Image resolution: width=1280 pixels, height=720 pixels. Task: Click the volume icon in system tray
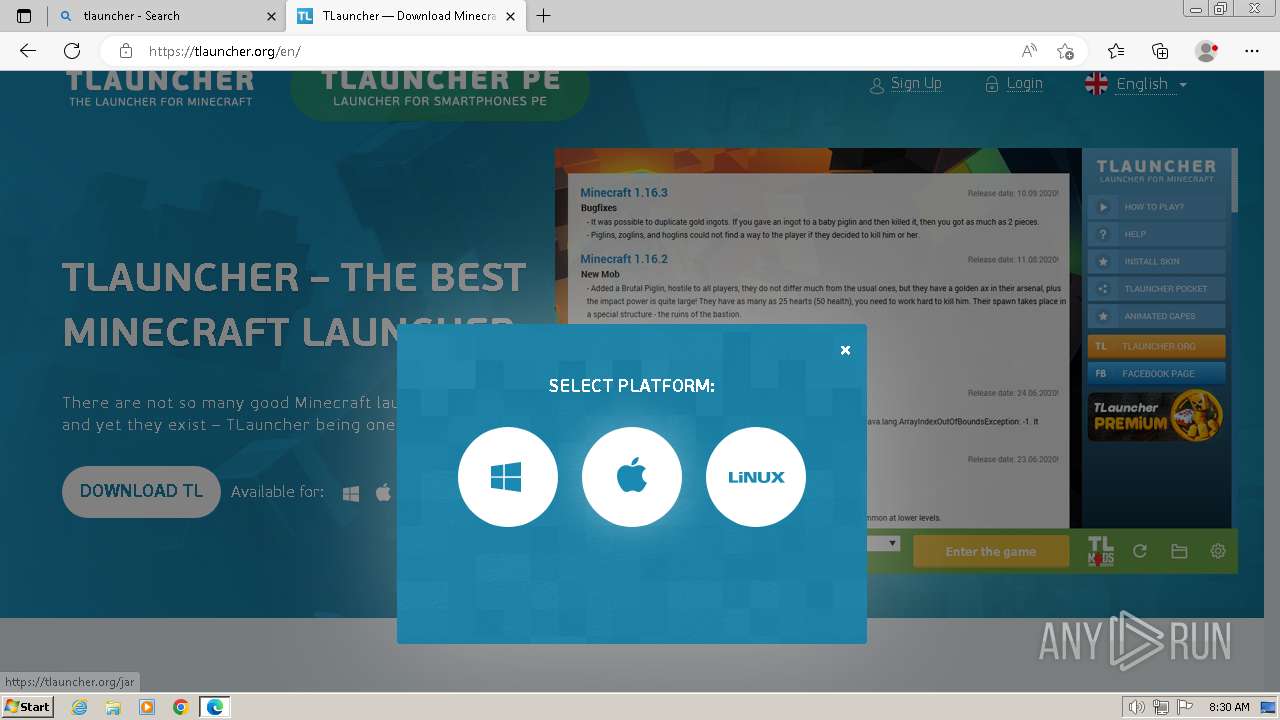pos(1137,707)
